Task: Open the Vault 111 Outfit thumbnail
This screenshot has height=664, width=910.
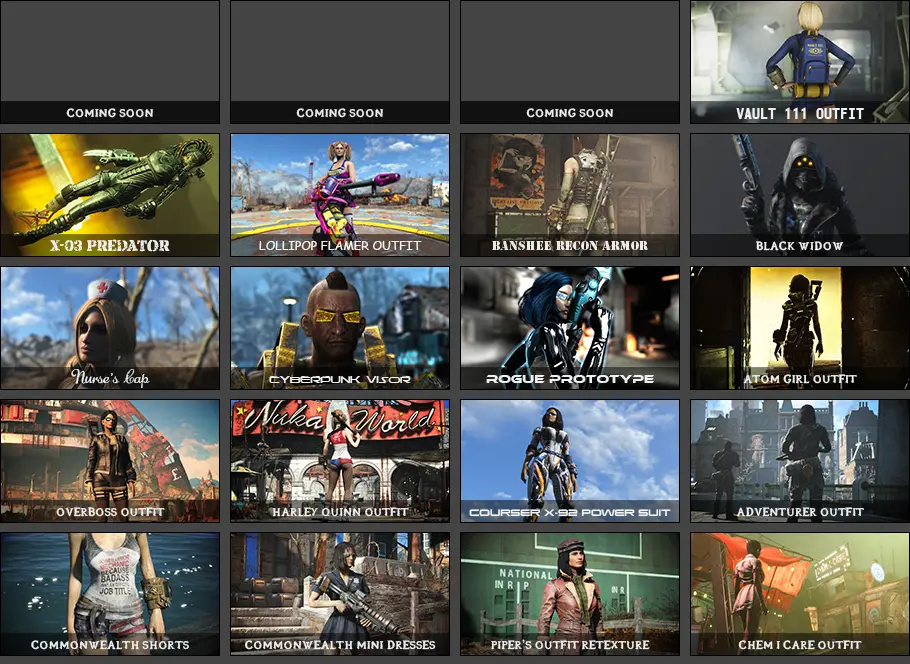Action: click(x=800, y=62)
